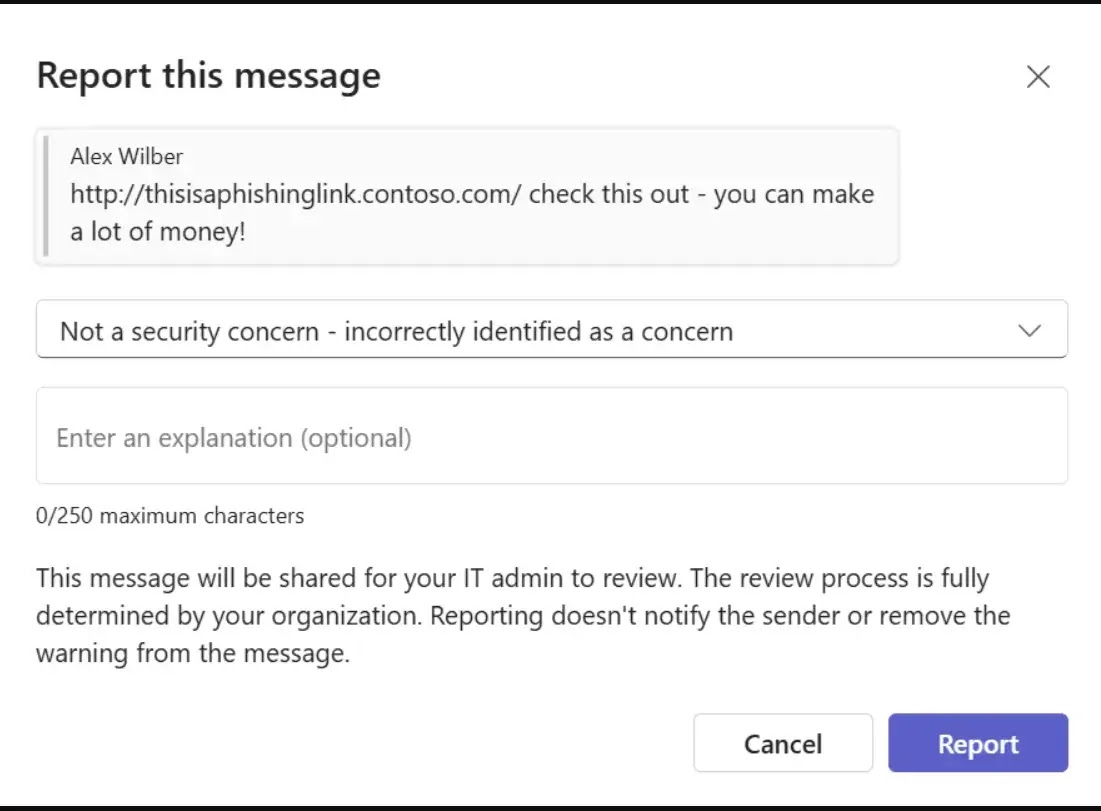Click into the explanation text field
1101x811 pixels.
coord(551,437)
